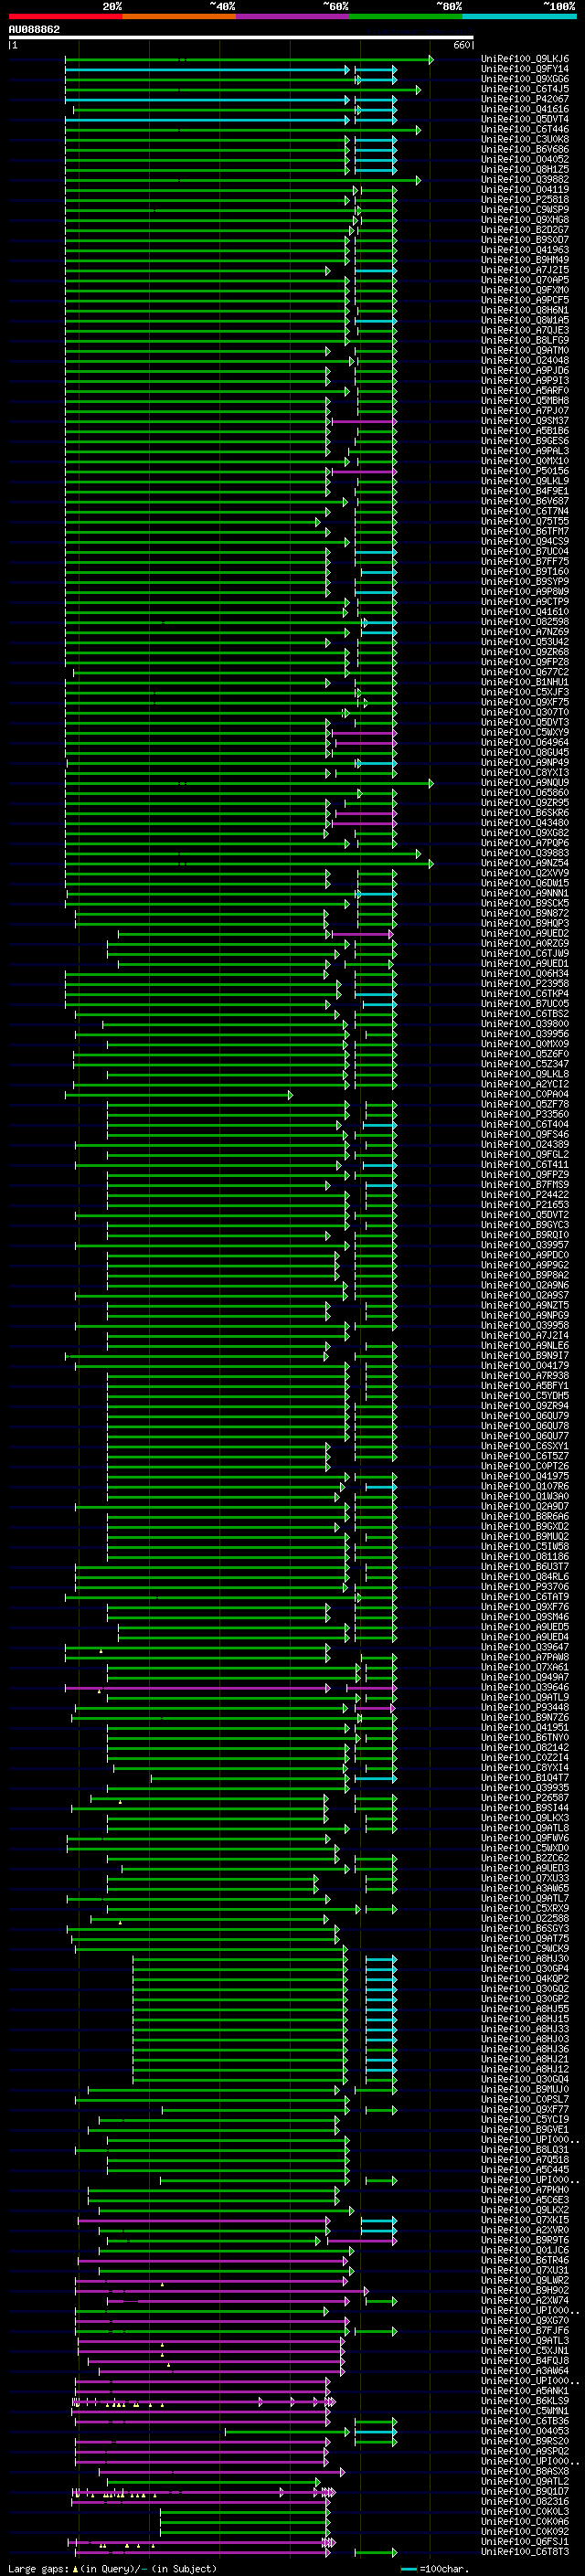Image resolution: width=585 pixels, height=2576 pixels.
Task: Open hit UniRef100_C6T4J5
Action: [x=525, y=89]
